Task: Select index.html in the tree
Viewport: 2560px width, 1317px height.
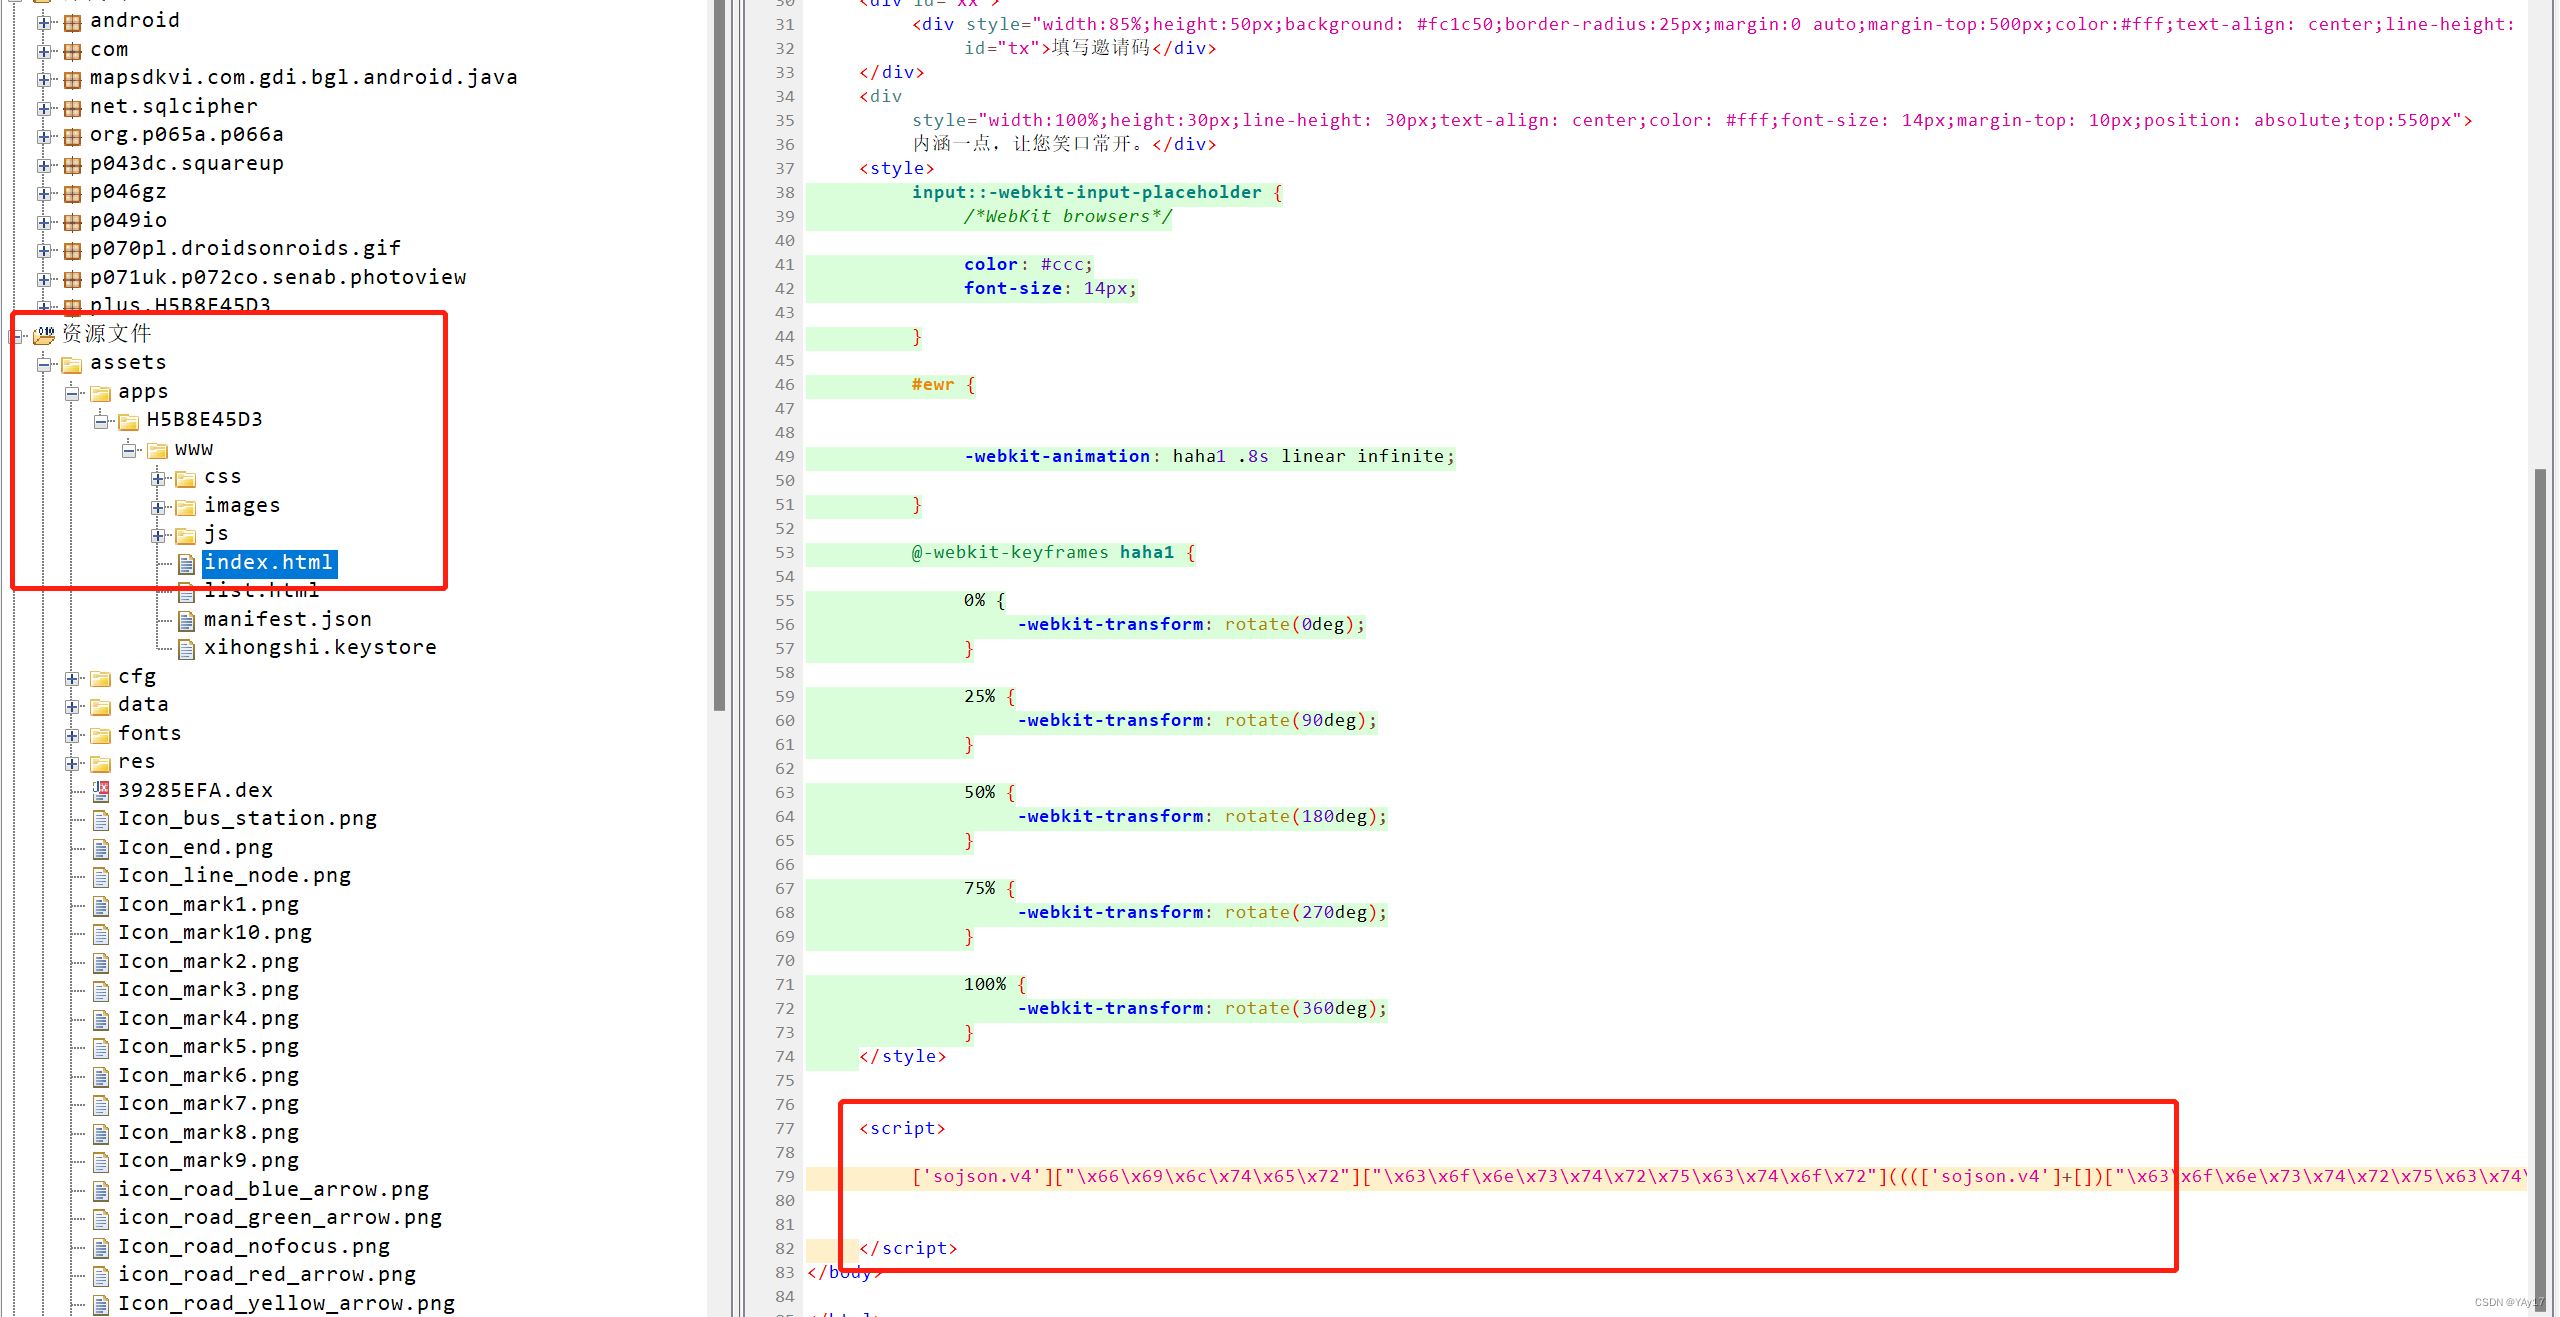Action: [268, 563]
